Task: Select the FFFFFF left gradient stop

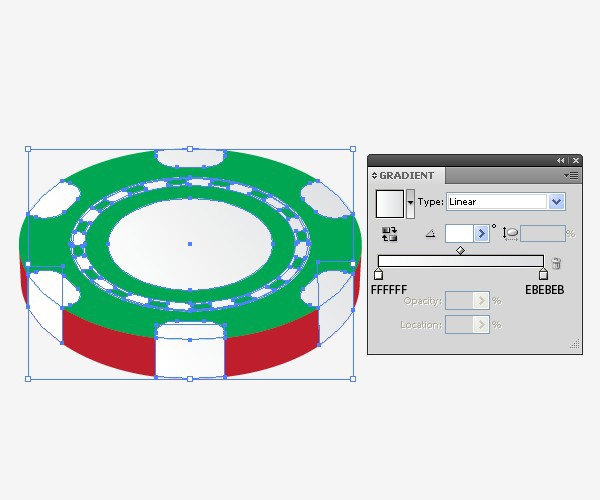Action: [x=378, y=273]
